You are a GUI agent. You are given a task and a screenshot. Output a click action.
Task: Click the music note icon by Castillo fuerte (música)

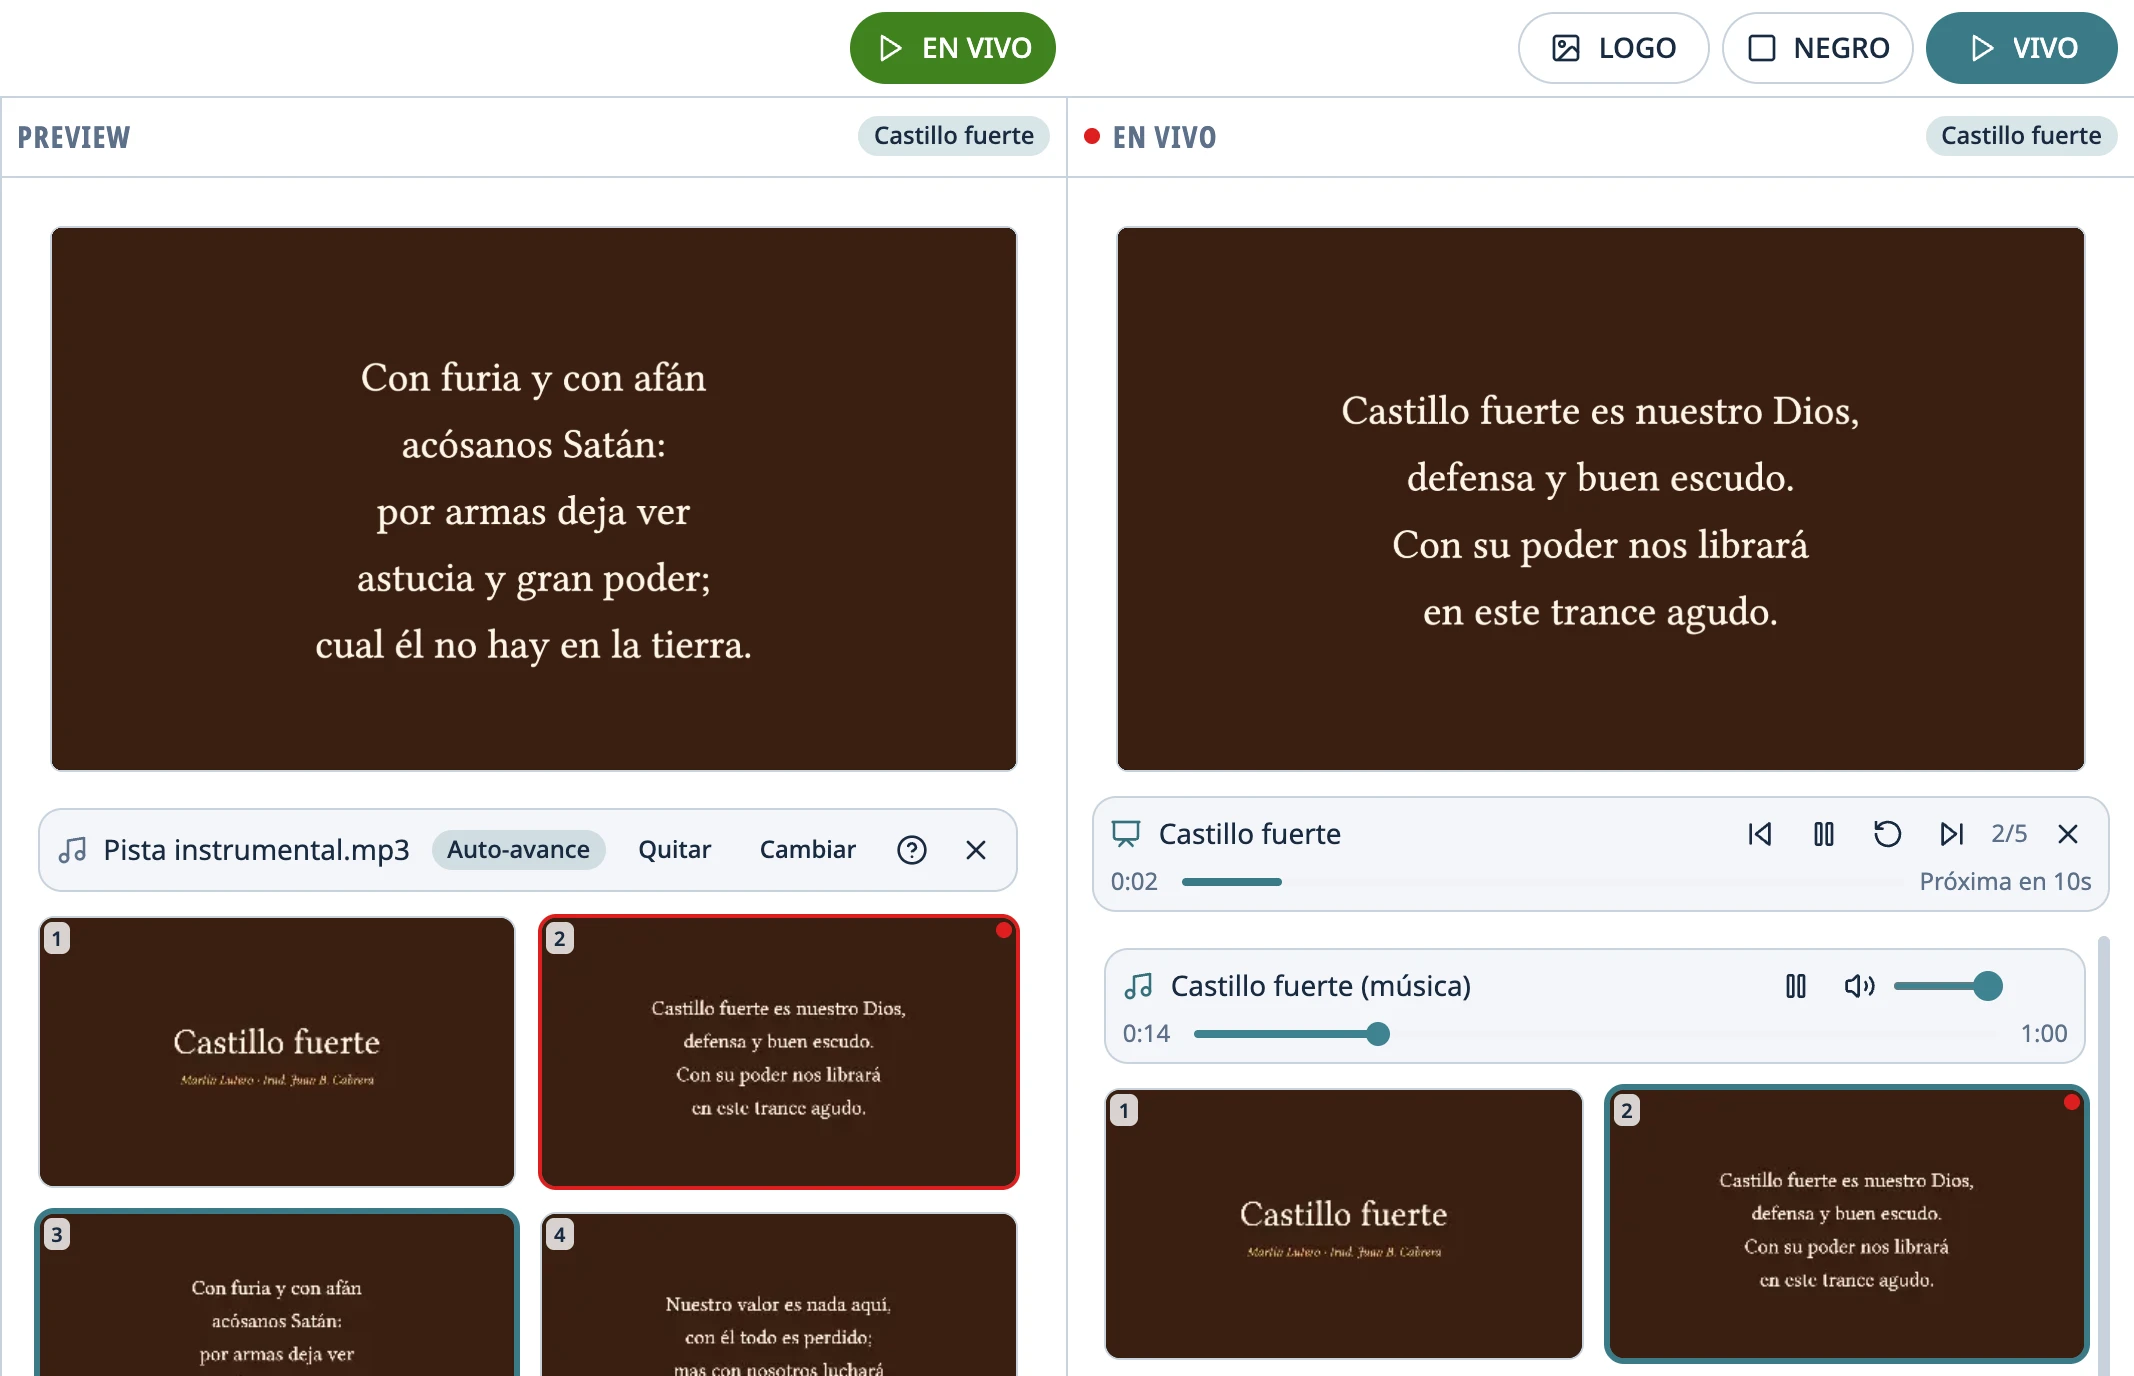1139,986
